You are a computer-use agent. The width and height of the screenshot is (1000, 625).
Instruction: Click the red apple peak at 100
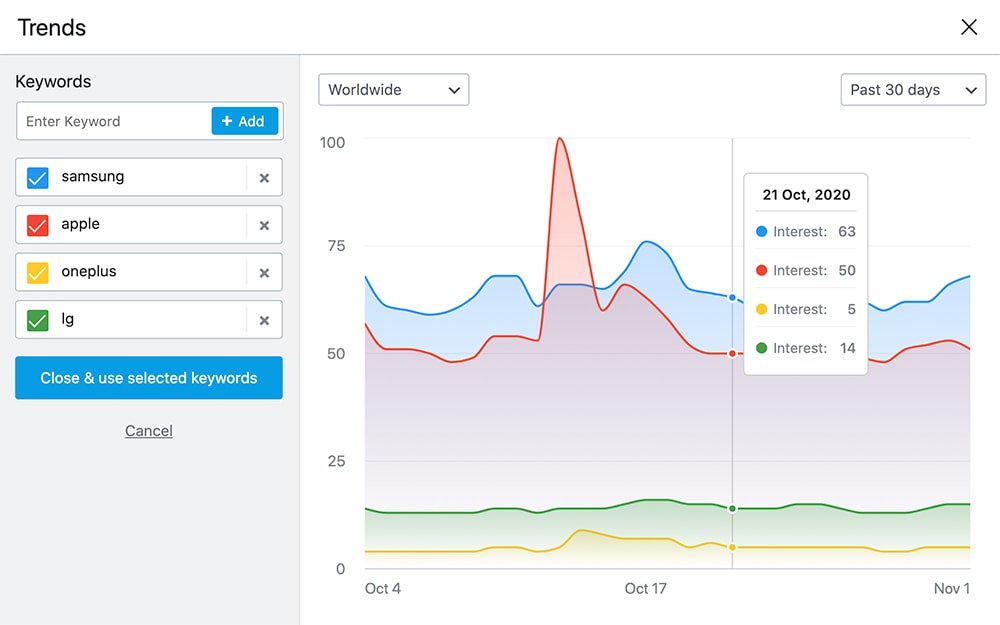click(x=560, y=139)
